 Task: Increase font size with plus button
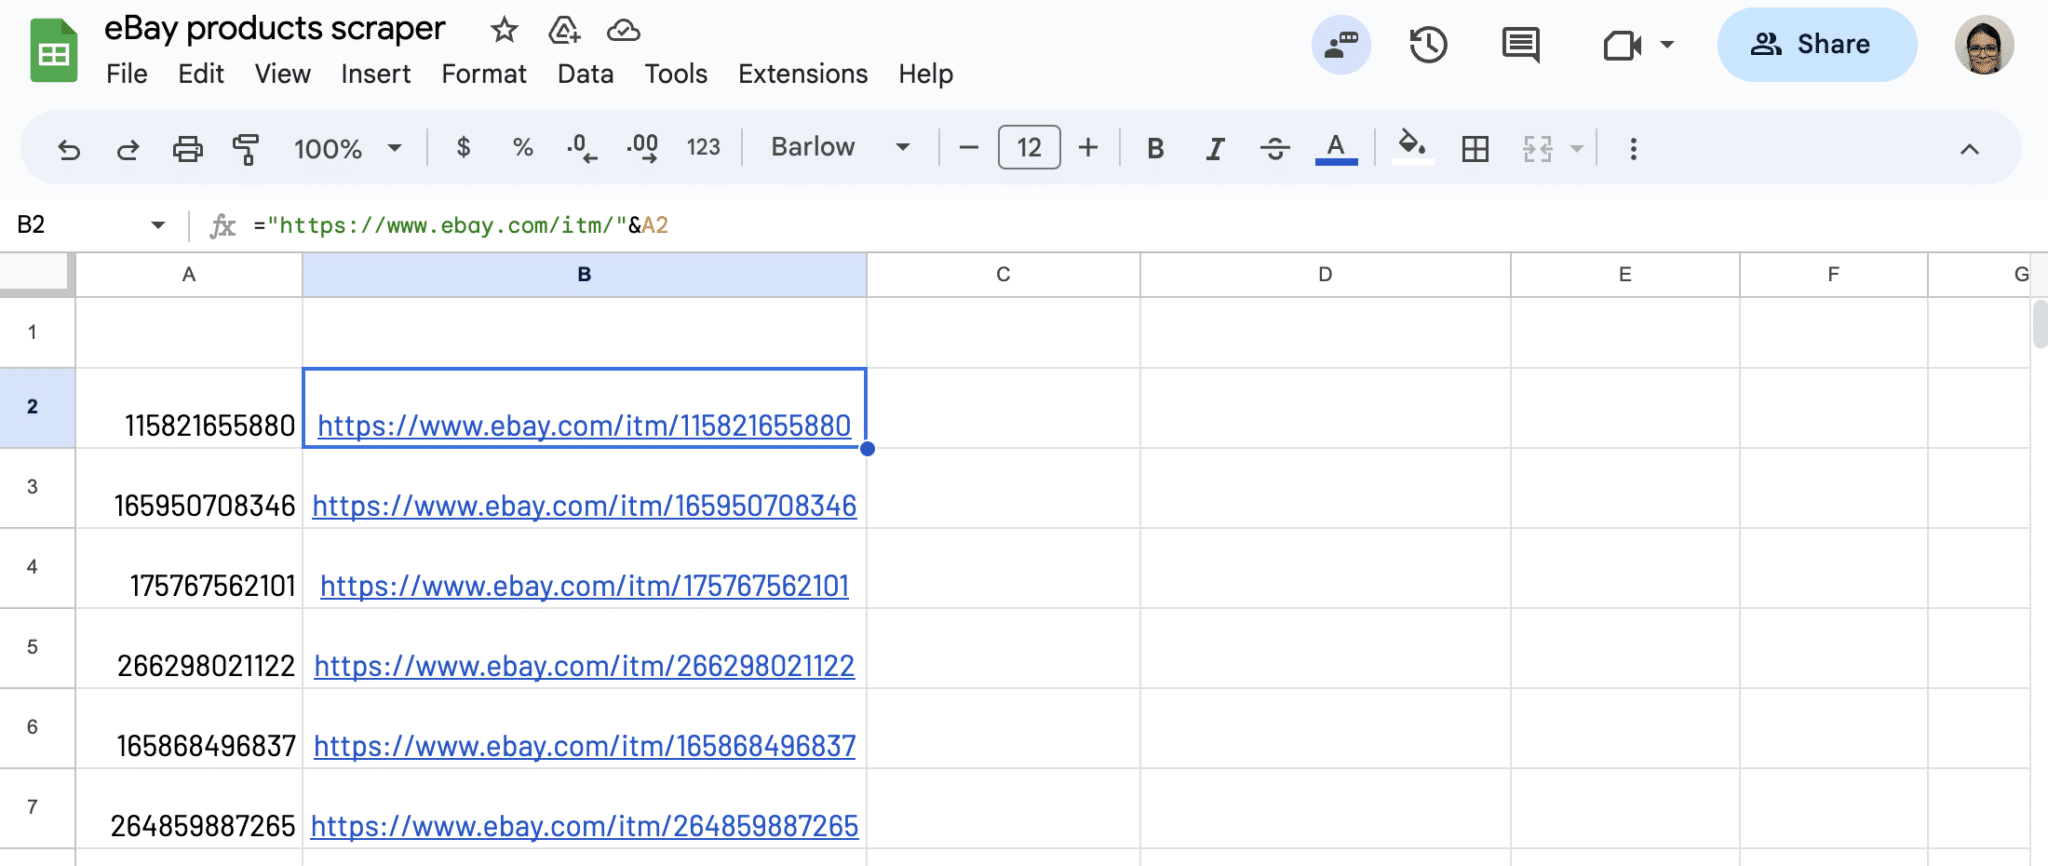click(x=1088, y=149)
